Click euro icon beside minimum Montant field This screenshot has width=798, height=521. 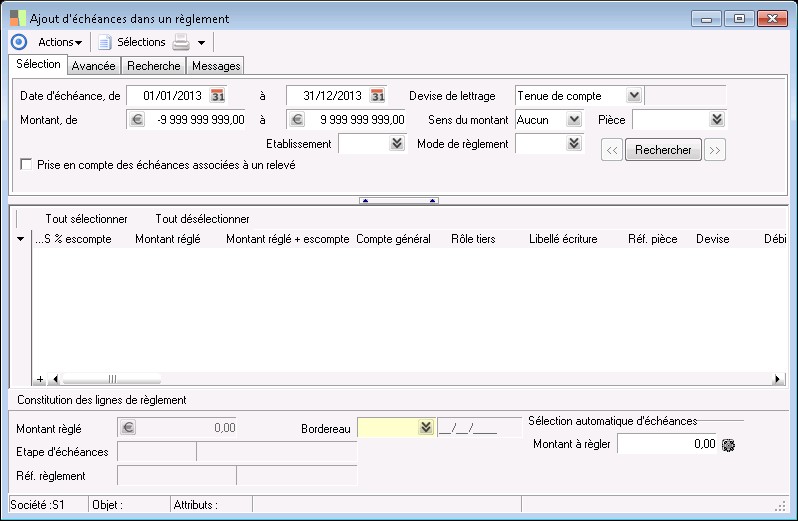(137, 120)
